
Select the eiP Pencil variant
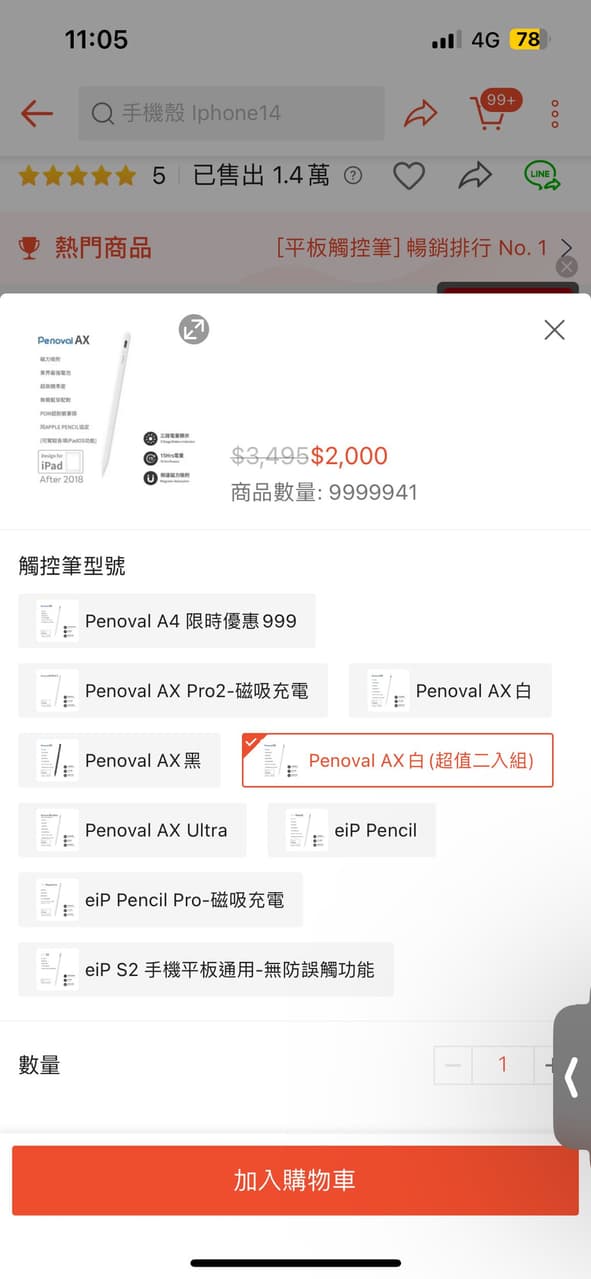click(351, 830)
